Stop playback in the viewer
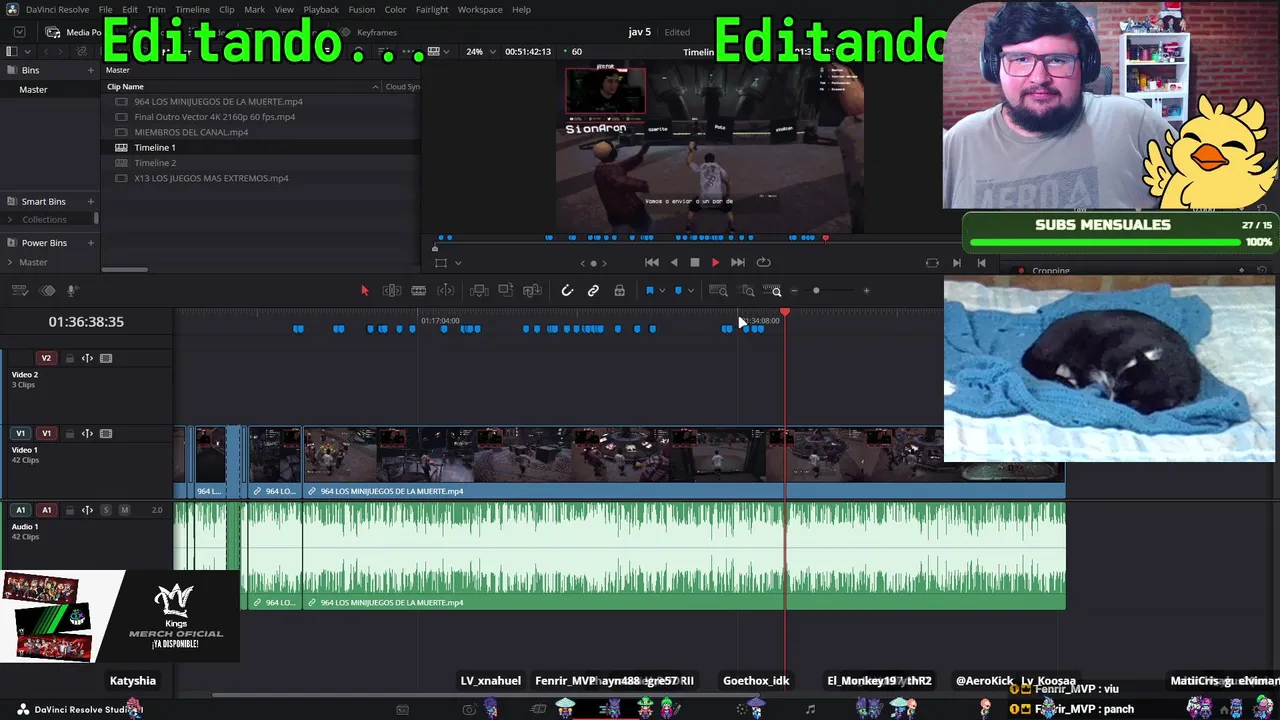The height and width of the screenshot is (720, 1280). 695,262
